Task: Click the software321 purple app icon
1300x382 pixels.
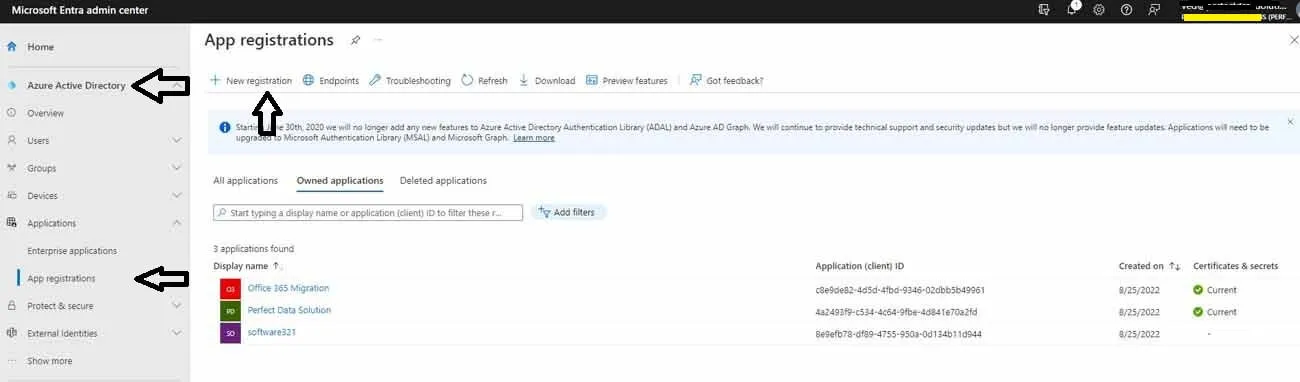Action: point(230,333)
